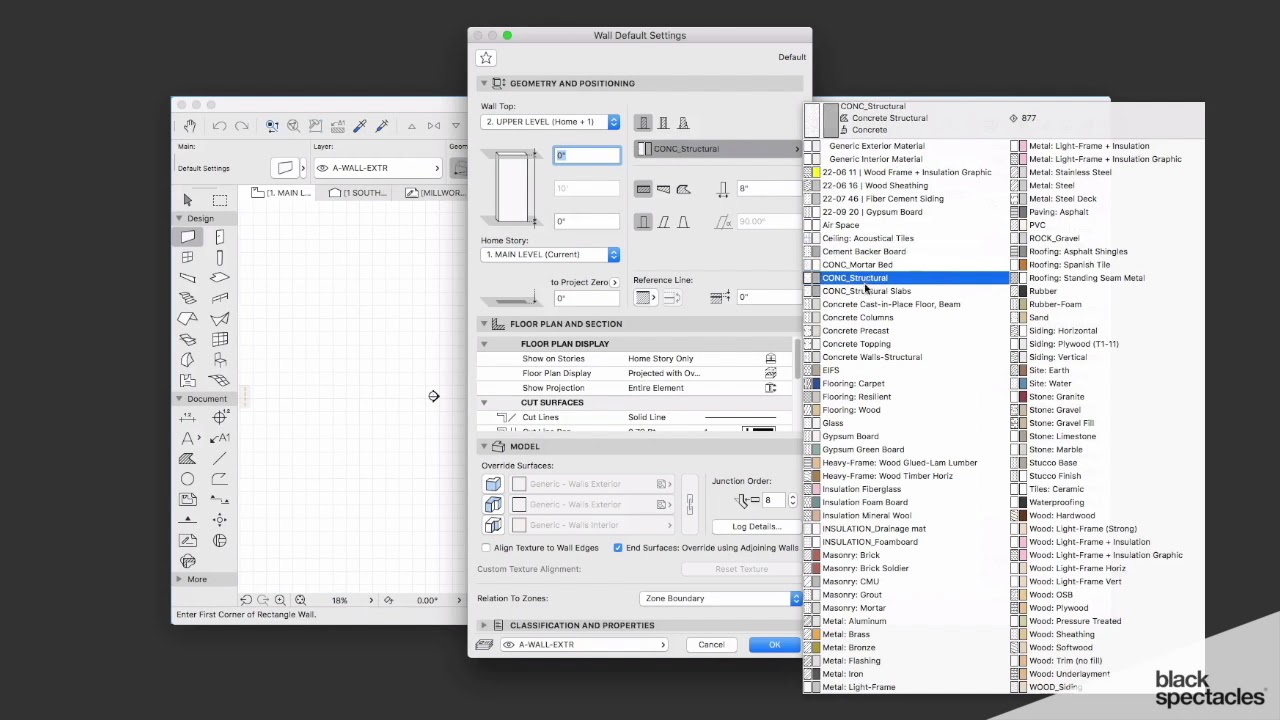Open the Home Story dropdown
Image resolution: width=1280 pixels, height=720 pixels.
tap(550, 254)
